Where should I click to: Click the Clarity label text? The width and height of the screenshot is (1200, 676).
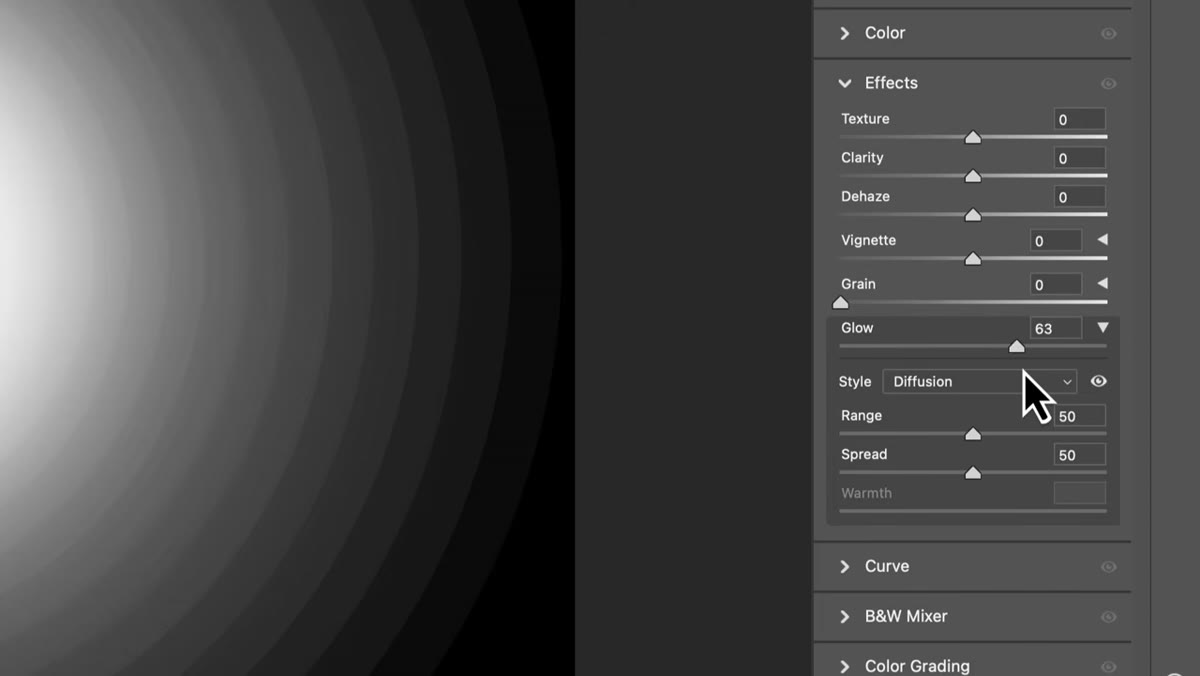tap(862, 158)
